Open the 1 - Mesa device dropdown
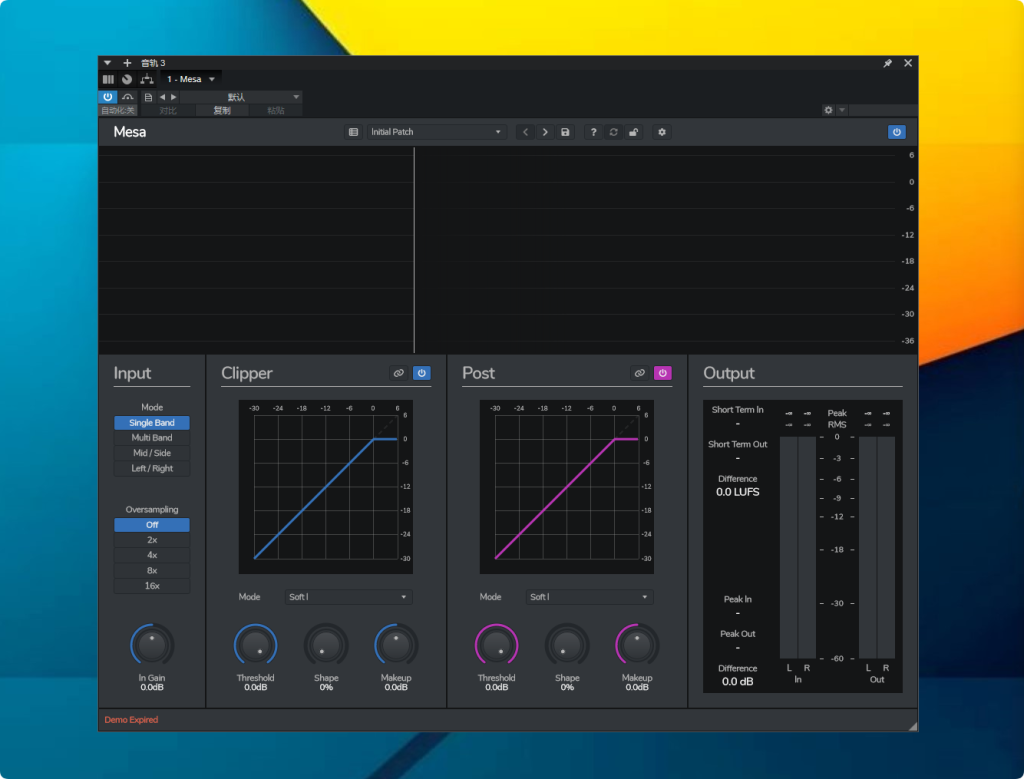1024x779 pixels. tap(190, 79)
